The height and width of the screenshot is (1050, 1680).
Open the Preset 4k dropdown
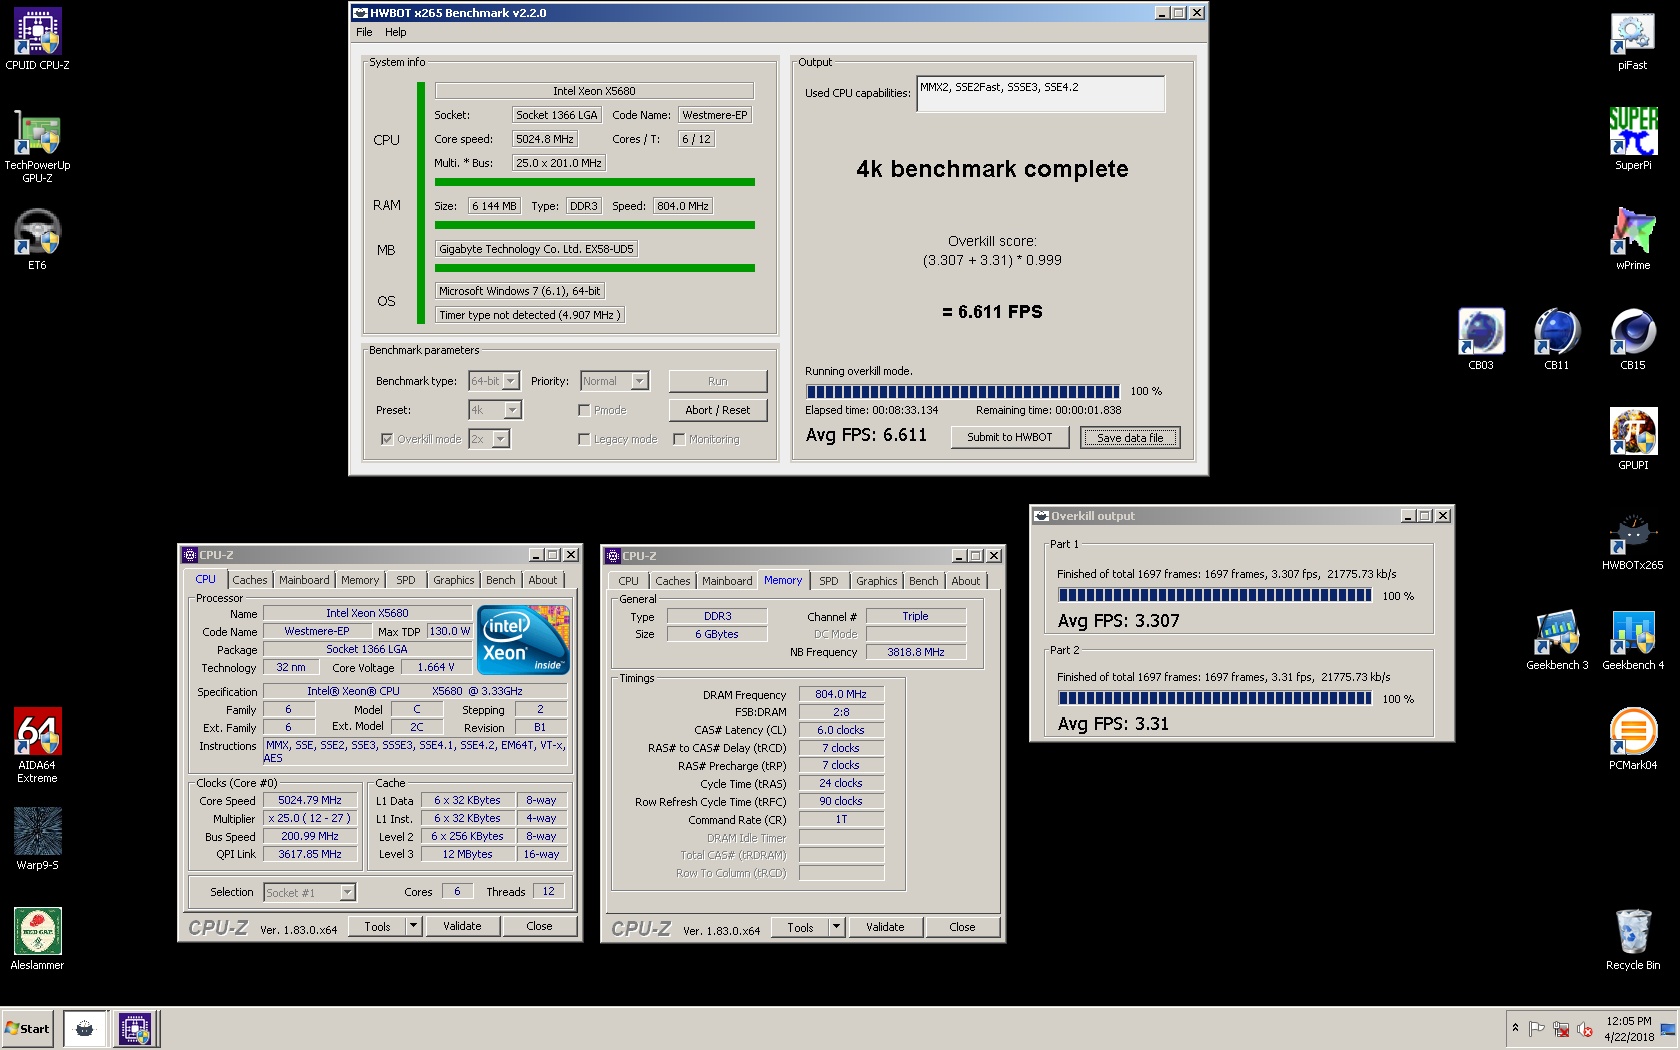pos(495,410)
